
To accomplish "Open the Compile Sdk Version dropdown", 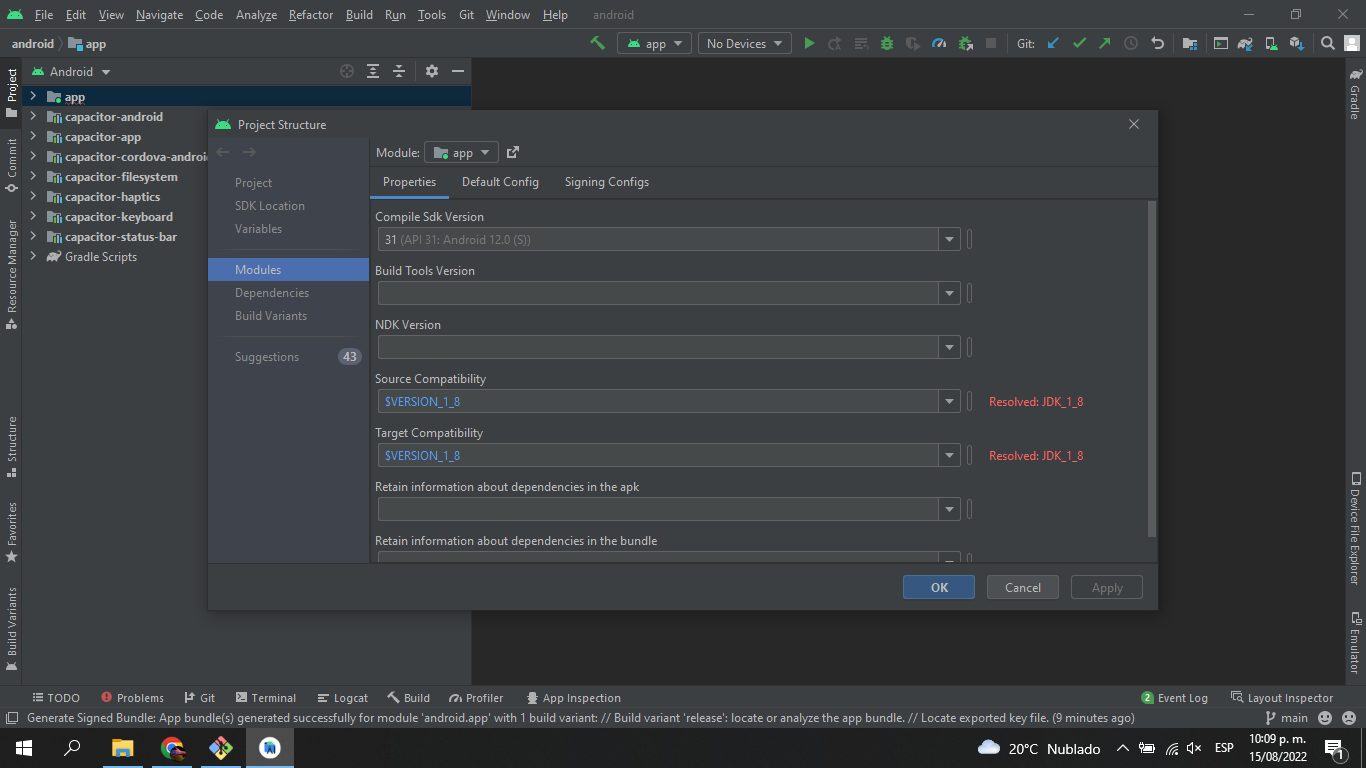I will [950, 239].
